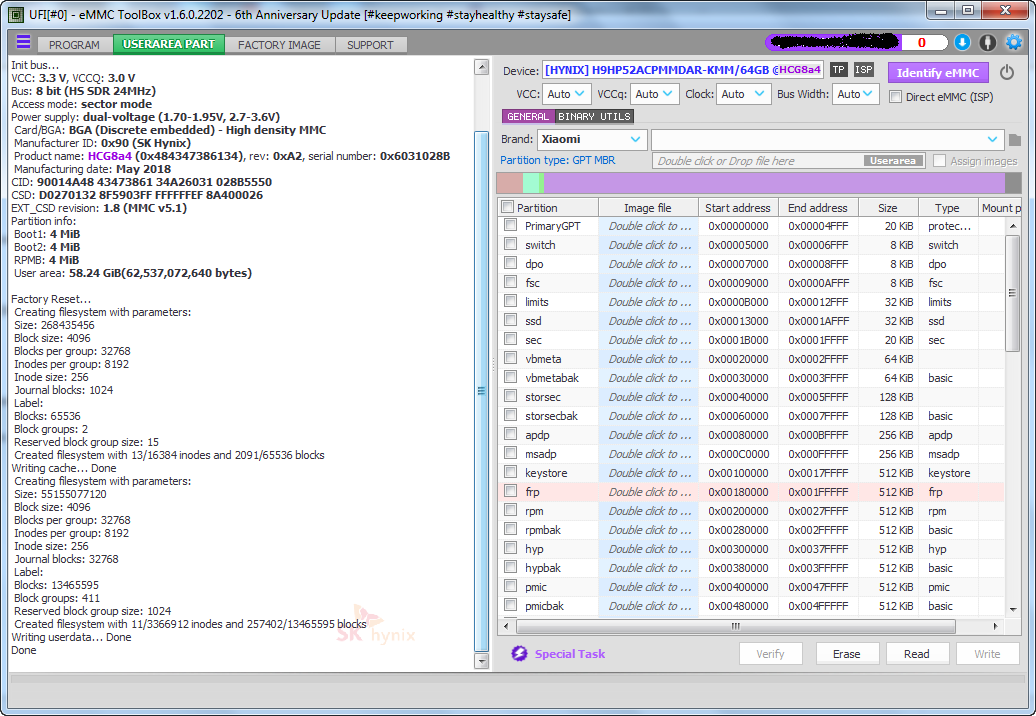This screenshot has width=1036, height=716.
Task: Click the blue download arrow icon
Action: 962,43
